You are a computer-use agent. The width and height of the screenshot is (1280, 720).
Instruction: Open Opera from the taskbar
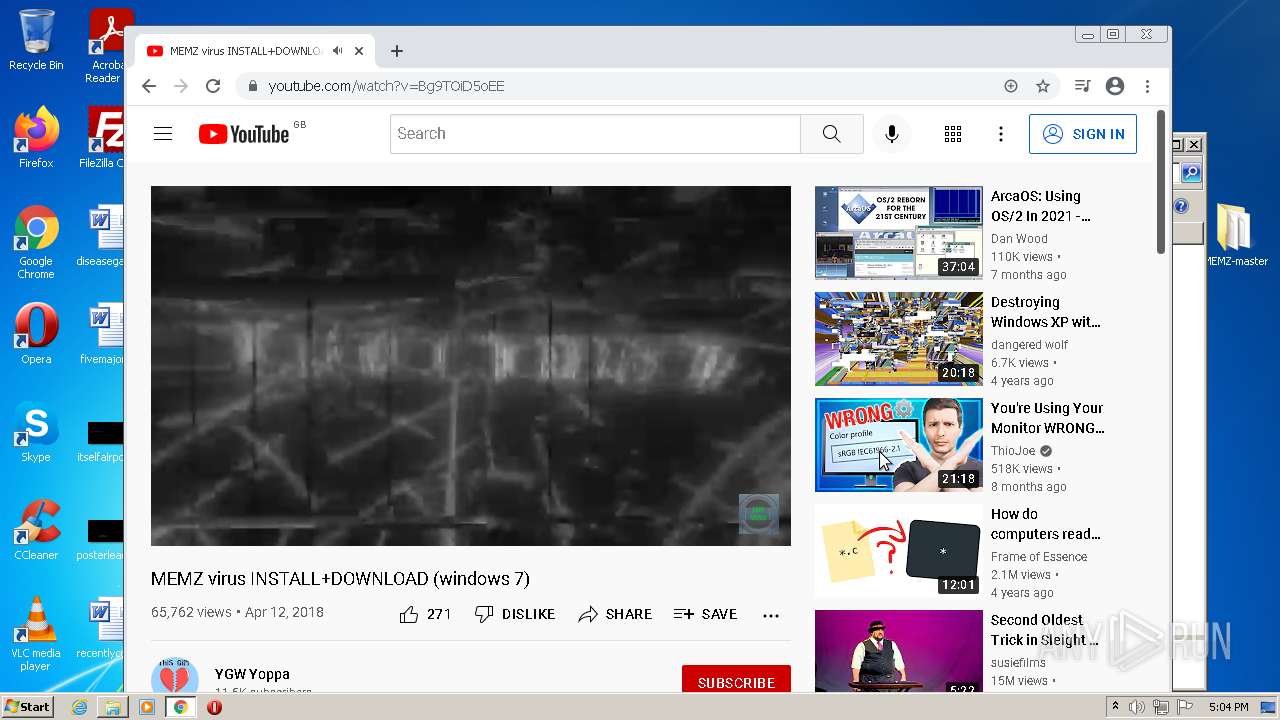(x=214, y=707)
